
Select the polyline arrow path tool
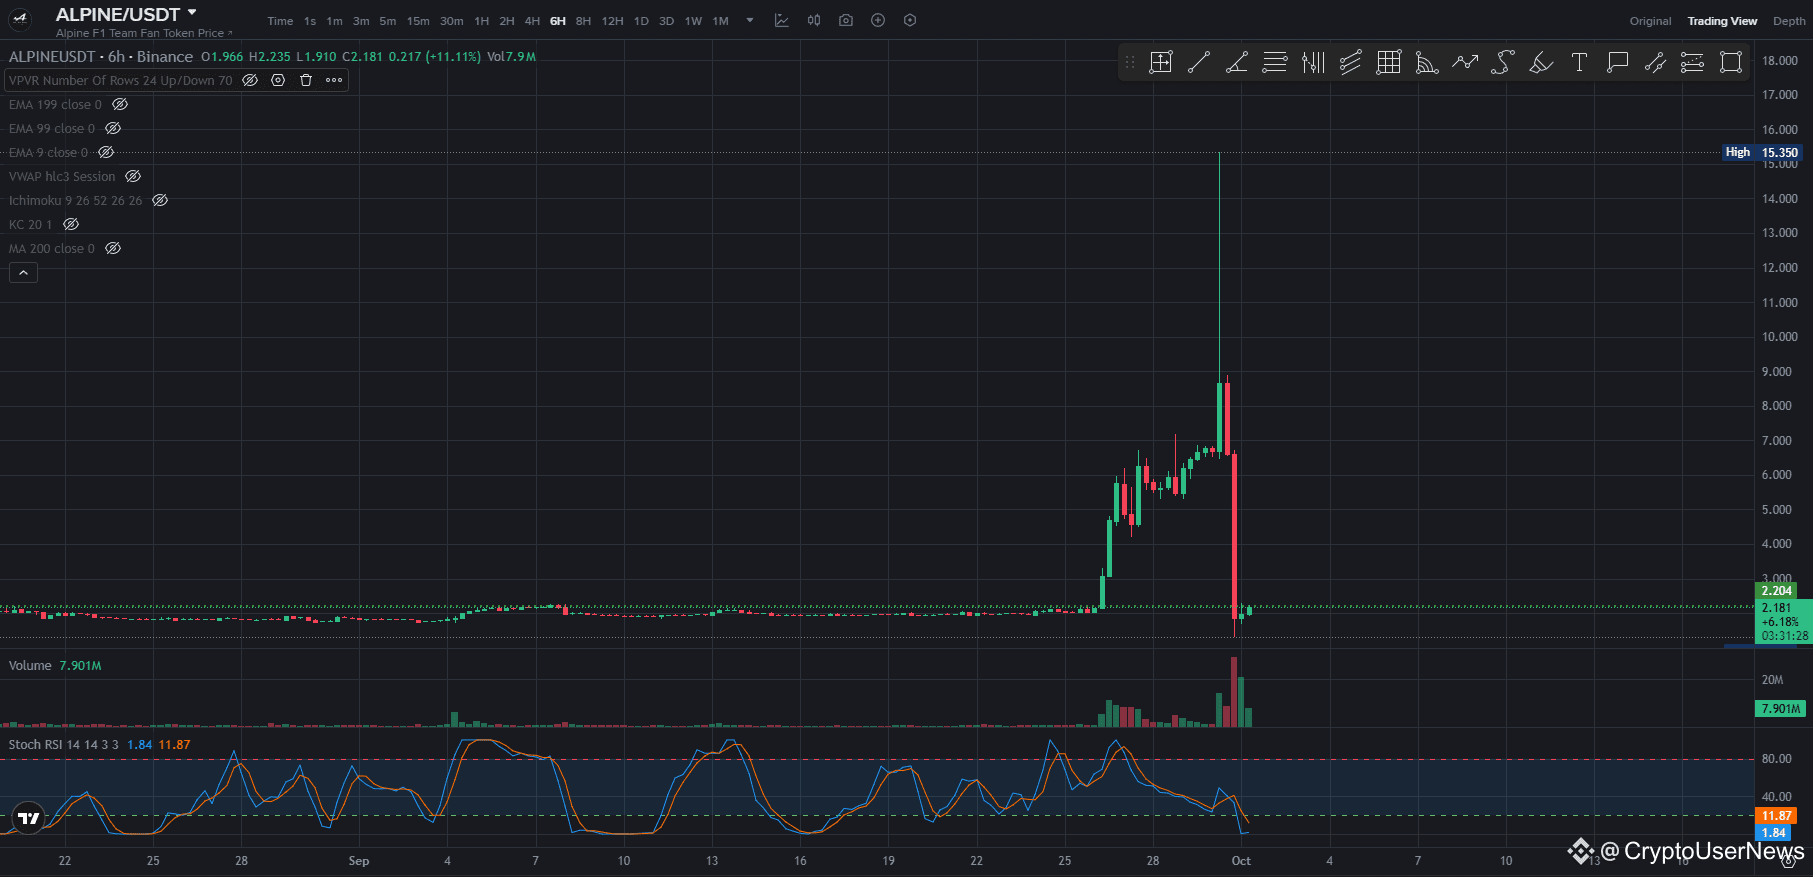(1465, 63)
